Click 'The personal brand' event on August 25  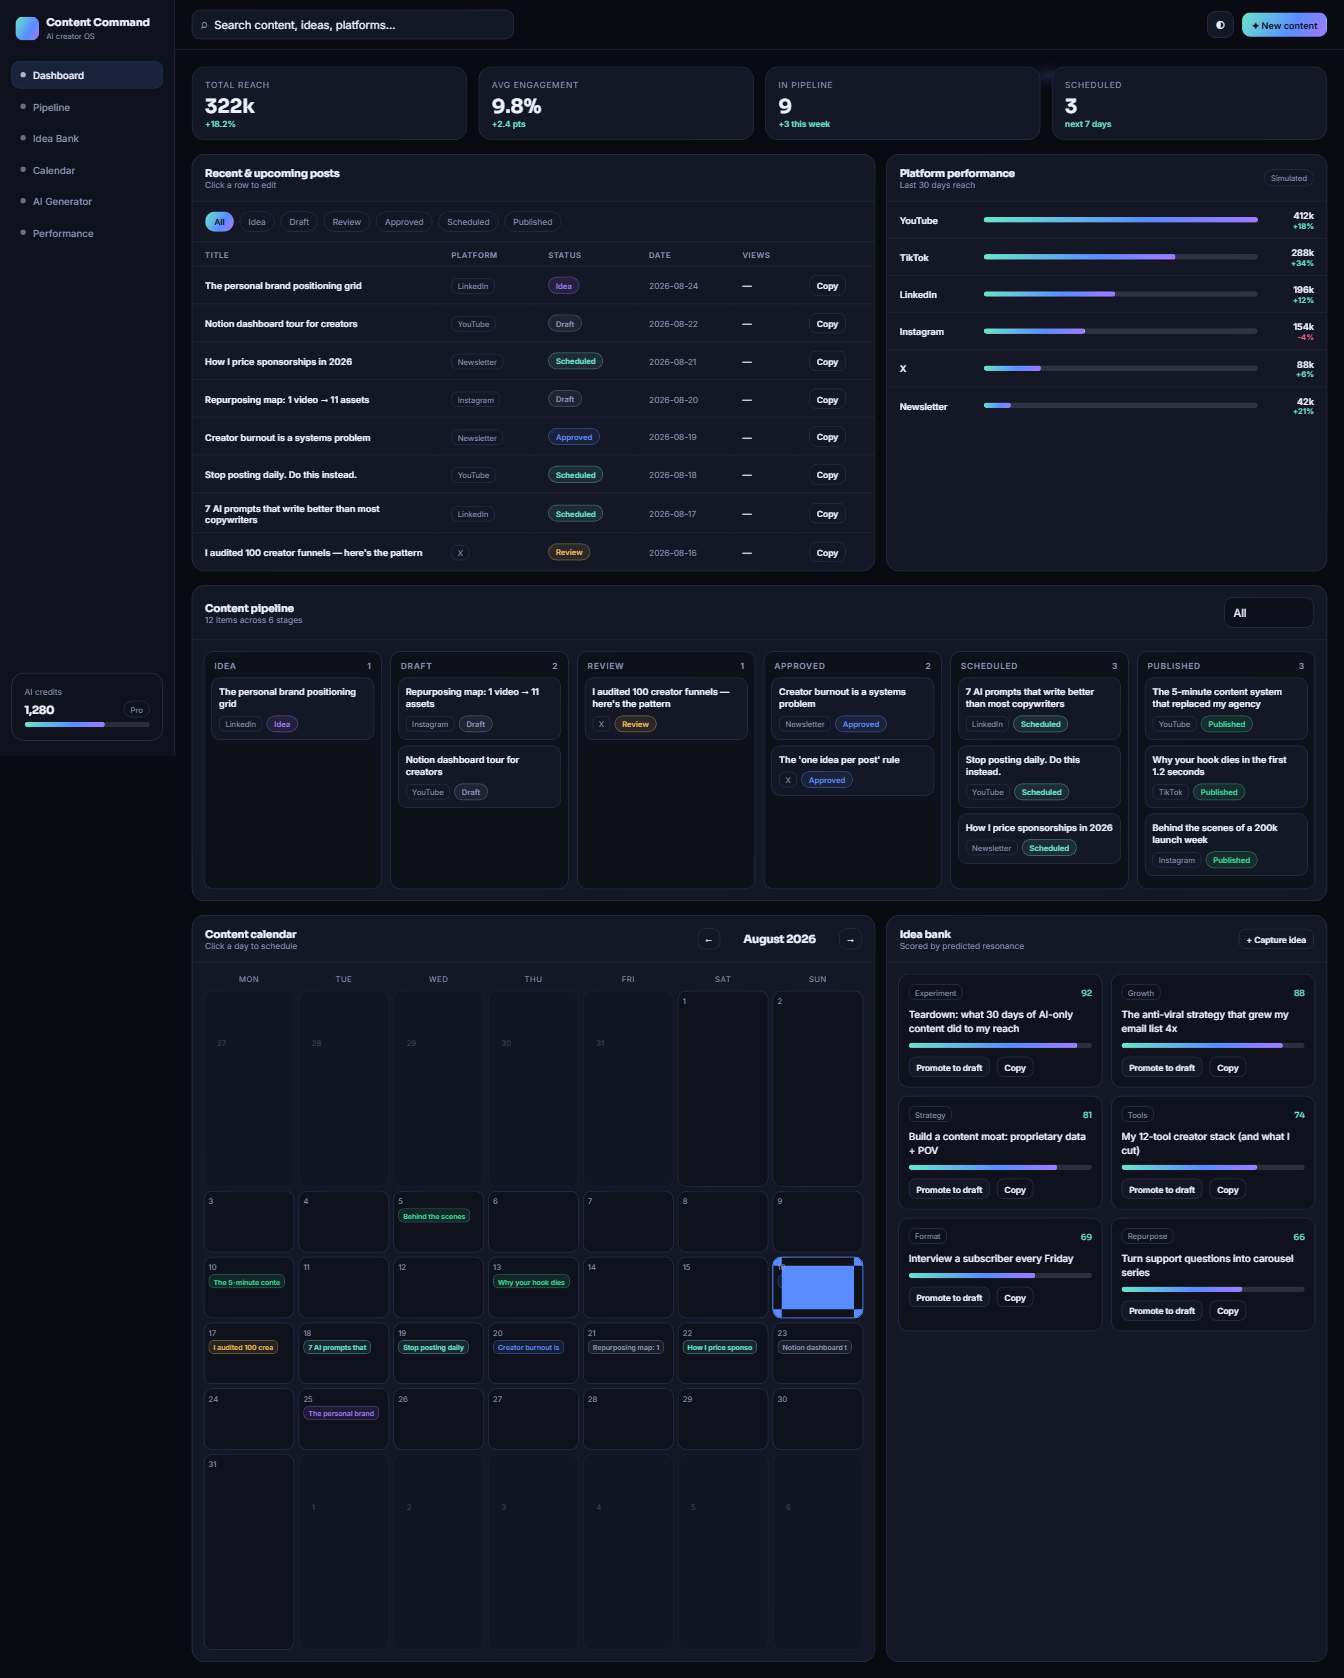[341, 1414]
